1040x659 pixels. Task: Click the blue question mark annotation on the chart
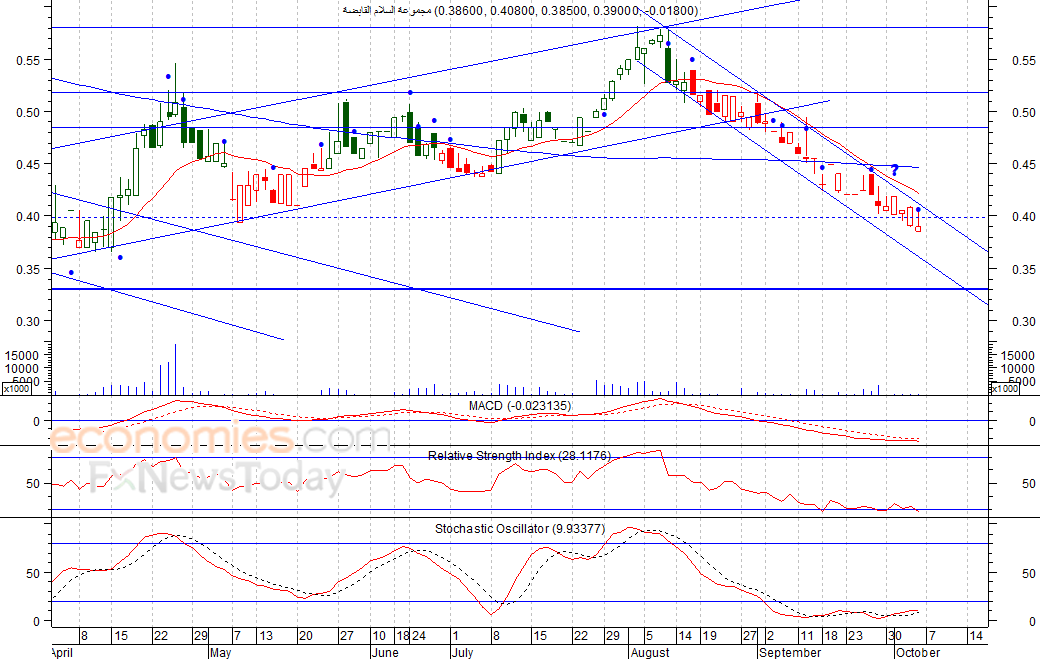click(x=894, y=170)
